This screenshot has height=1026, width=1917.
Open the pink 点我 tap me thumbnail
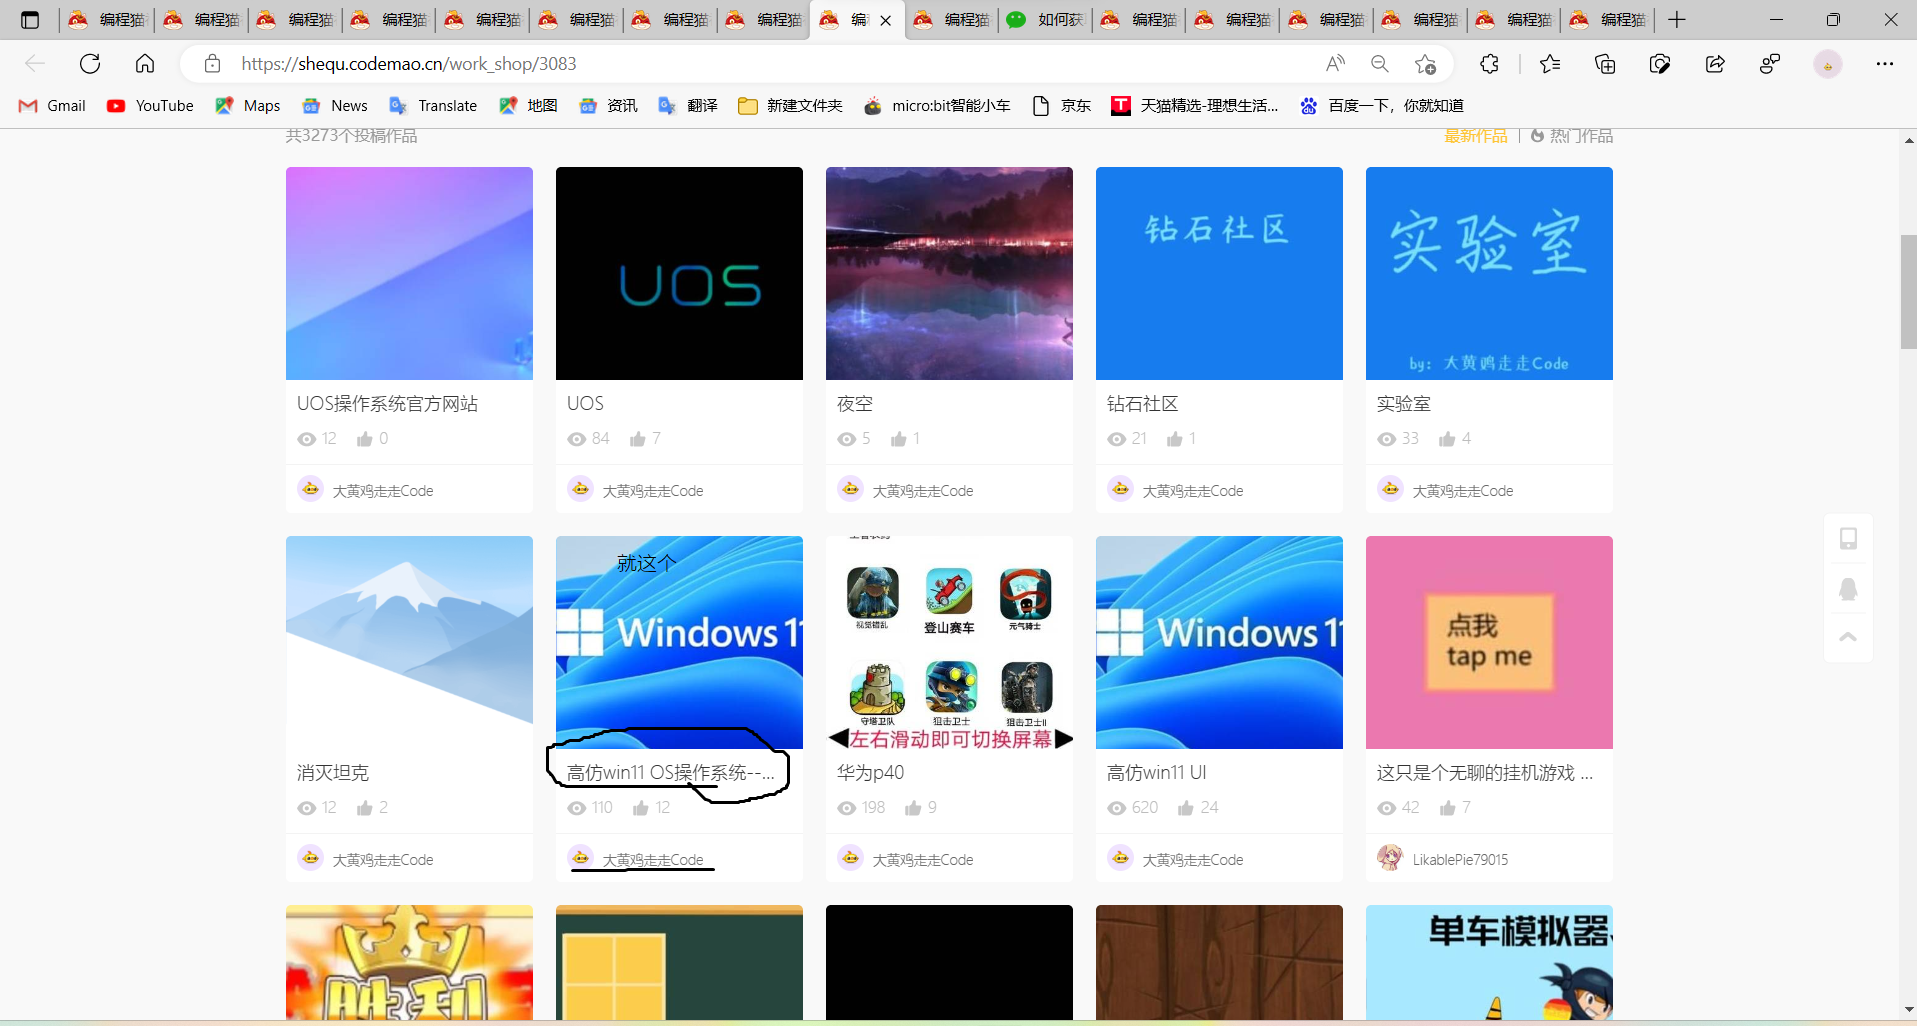(x=1489, y=642)
